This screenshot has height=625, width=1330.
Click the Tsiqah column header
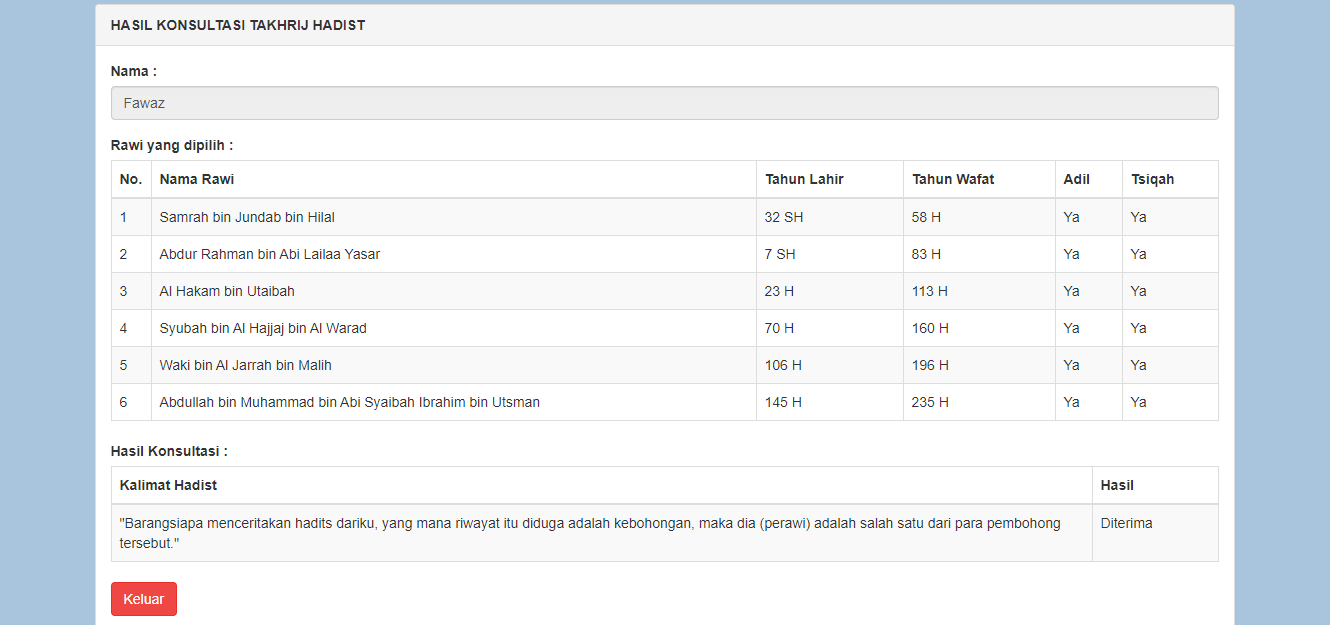point(1152,179)
